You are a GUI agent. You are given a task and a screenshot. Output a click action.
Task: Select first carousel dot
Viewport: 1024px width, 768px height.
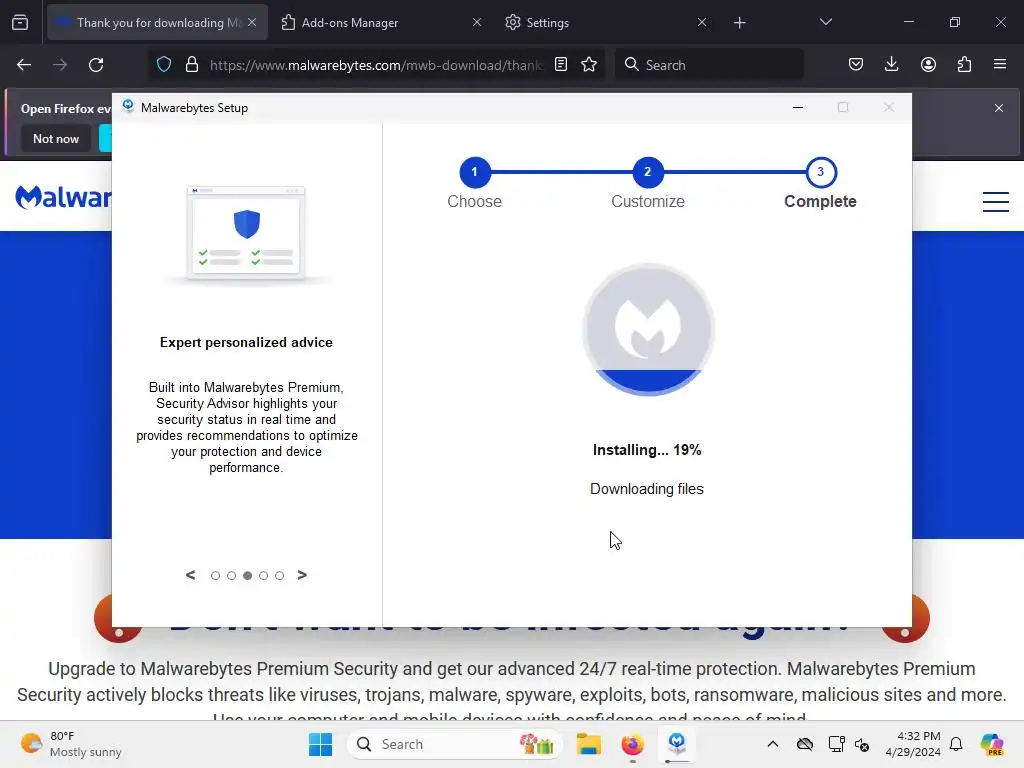pos(216,575)
